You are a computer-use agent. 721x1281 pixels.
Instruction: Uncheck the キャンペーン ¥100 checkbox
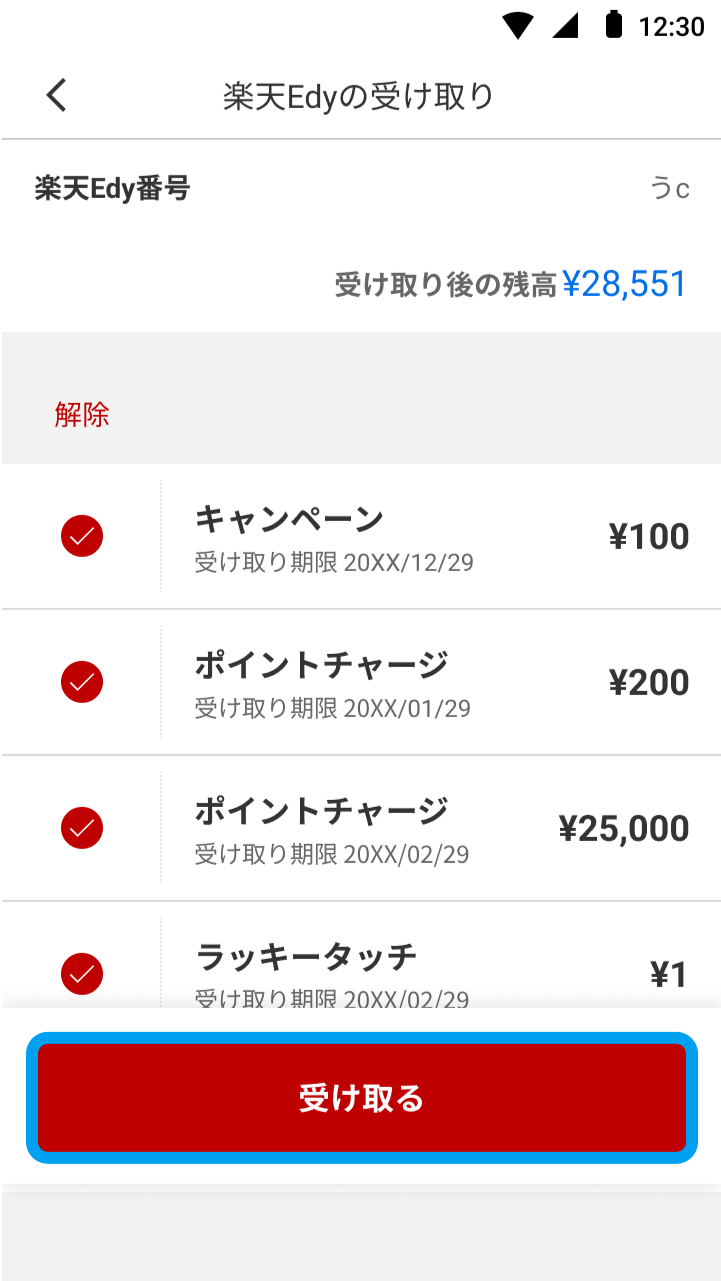pos(82,537)
